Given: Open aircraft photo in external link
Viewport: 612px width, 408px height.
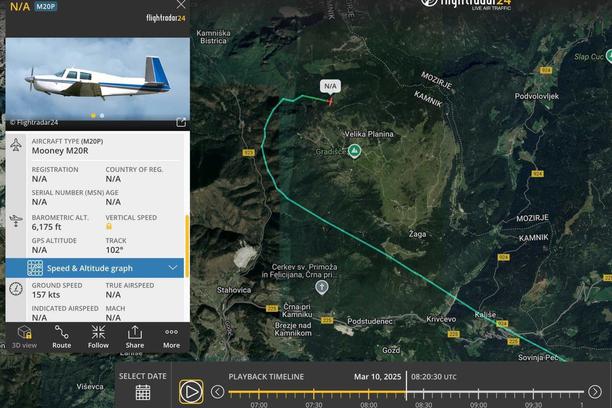Looking at the screenshot, I should pos(181,122).
